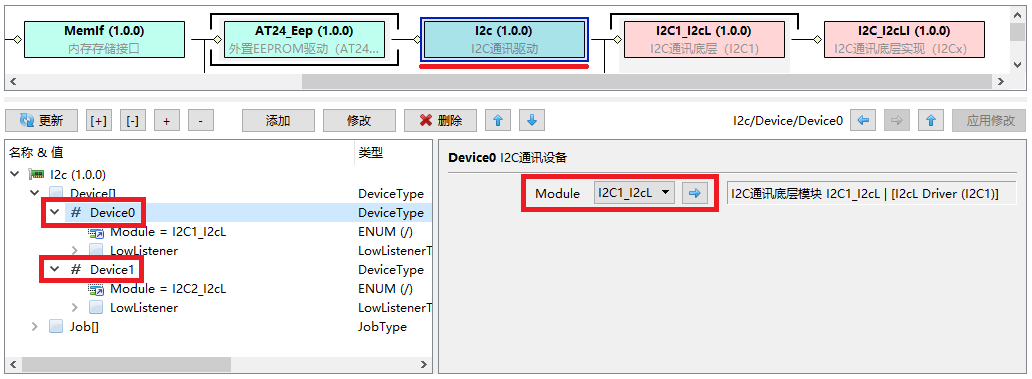Select the AT24_Eep (1.0.0) module block
The width and height of the screenshot is (1032, 379).
pos(304,39)
